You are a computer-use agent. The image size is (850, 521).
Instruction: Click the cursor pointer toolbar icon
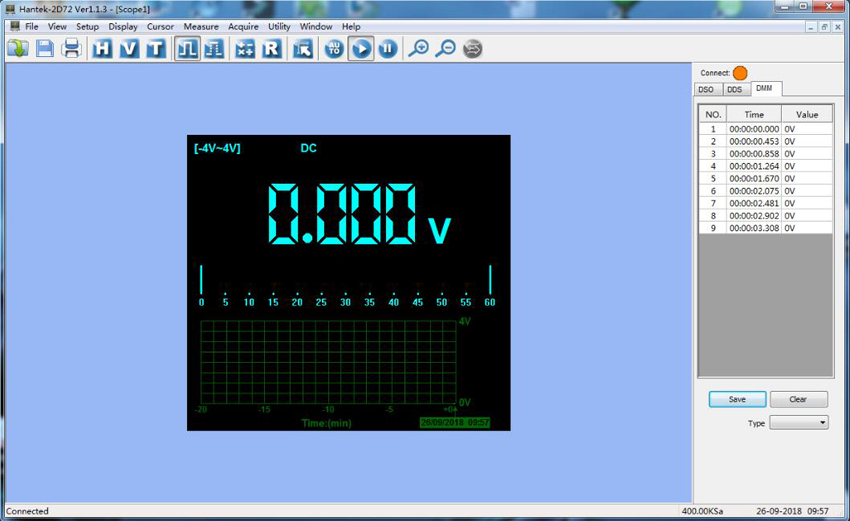pyautogui.click(x=302, y=49)
